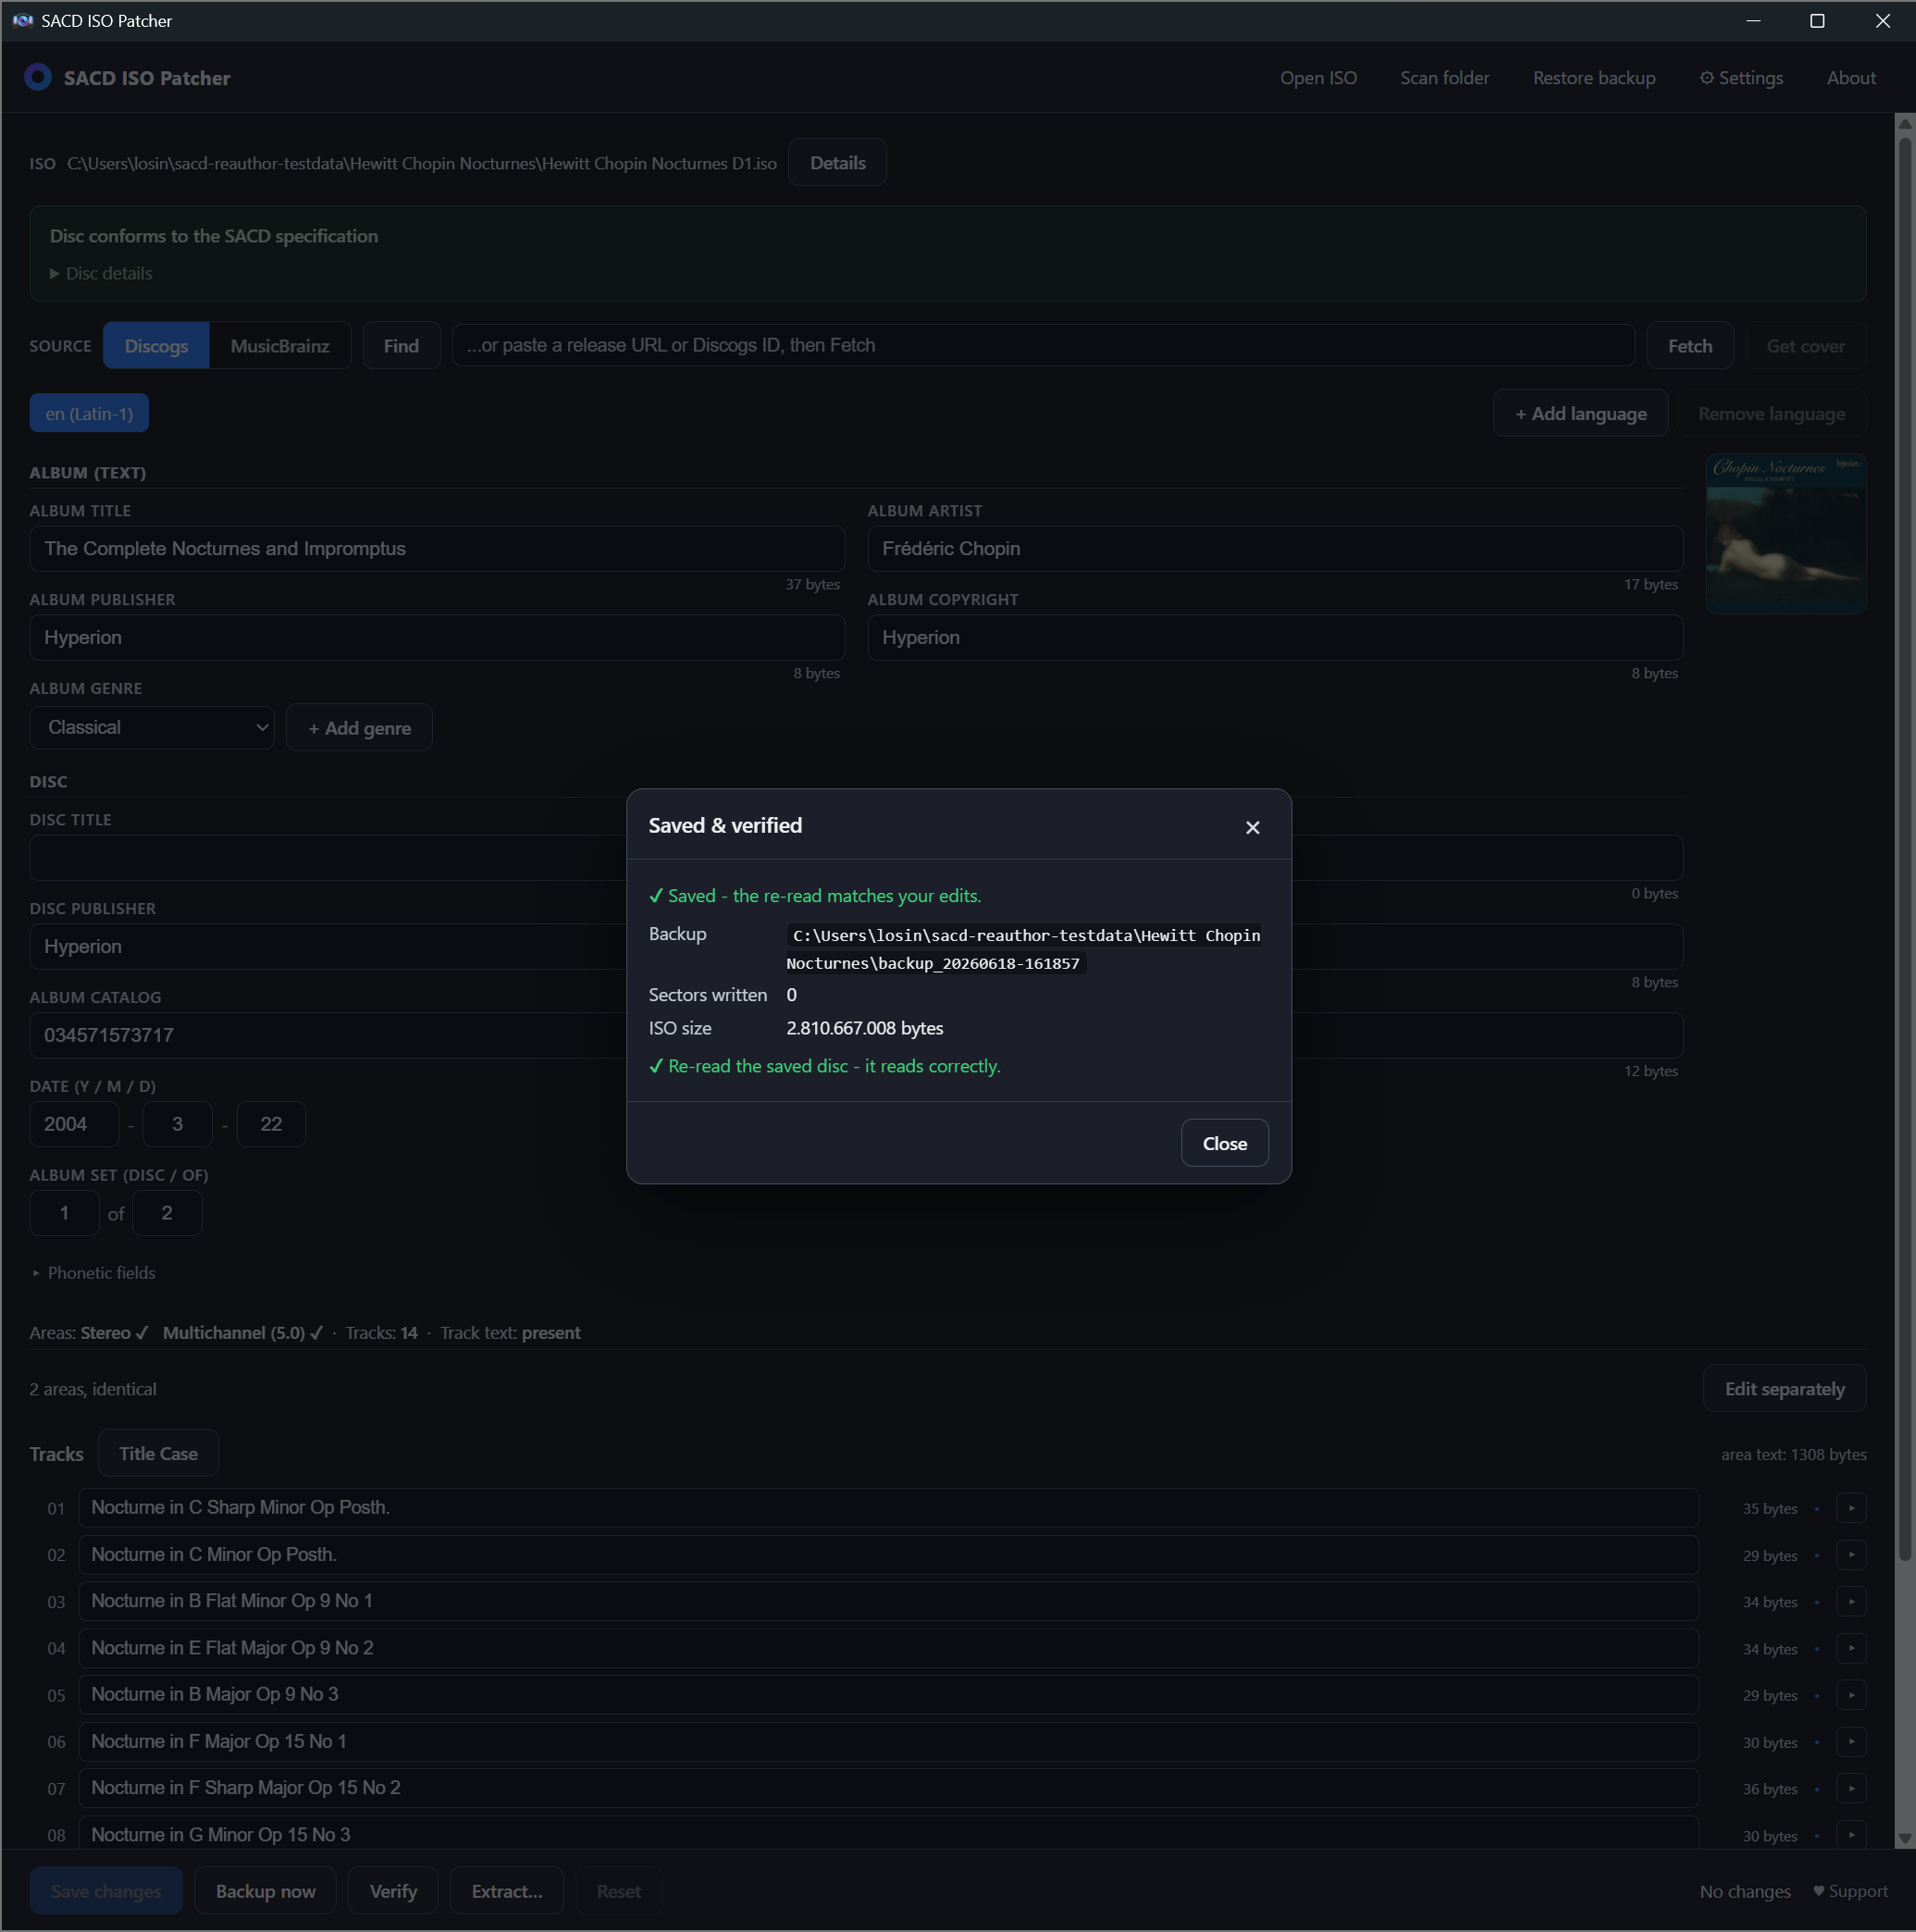Play track 01 Nocturne in C Sharp Minor

pyautogui.click(x=1851, y=1508)
